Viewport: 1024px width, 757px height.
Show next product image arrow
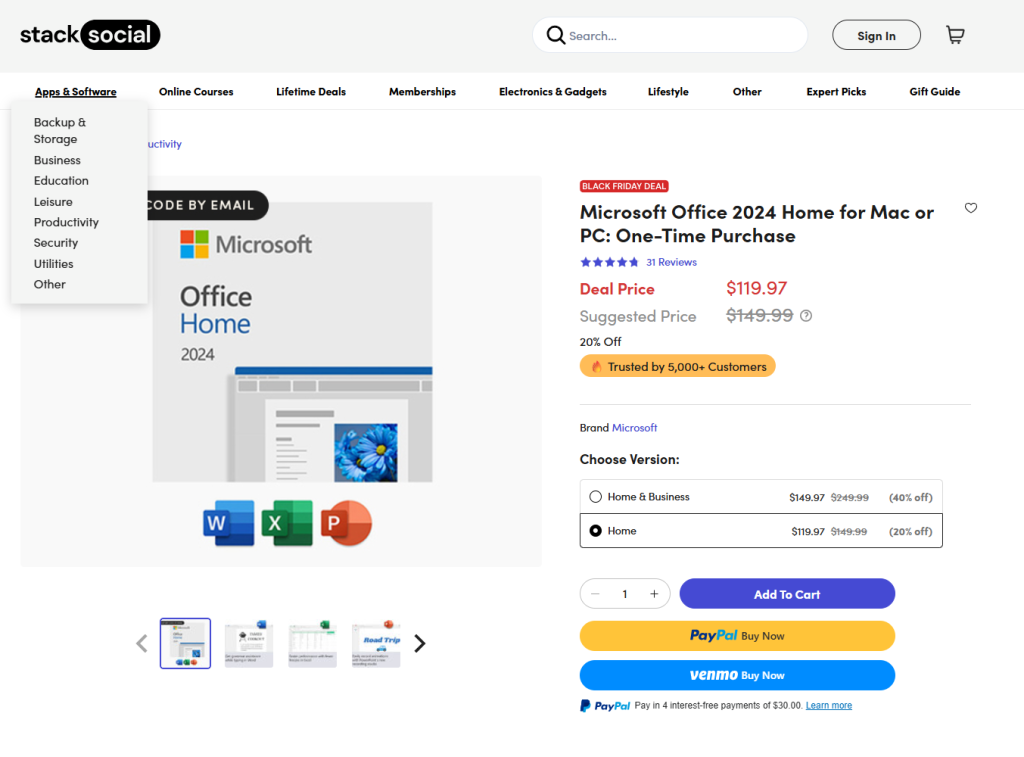(420, 644)
